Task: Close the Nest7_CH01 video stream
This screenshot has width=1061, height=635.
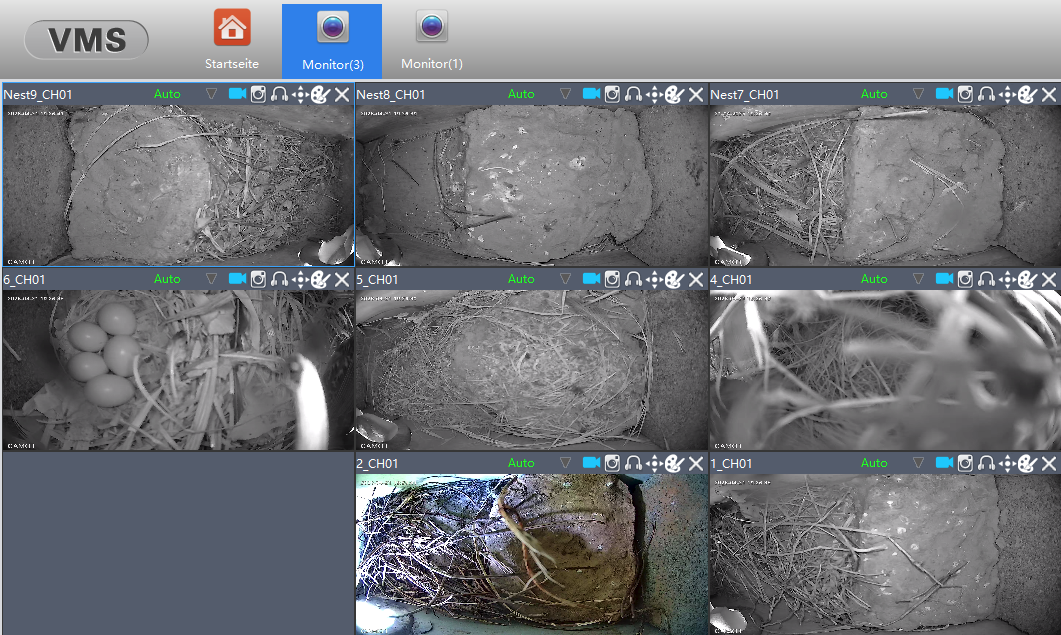Action: 1049,94
